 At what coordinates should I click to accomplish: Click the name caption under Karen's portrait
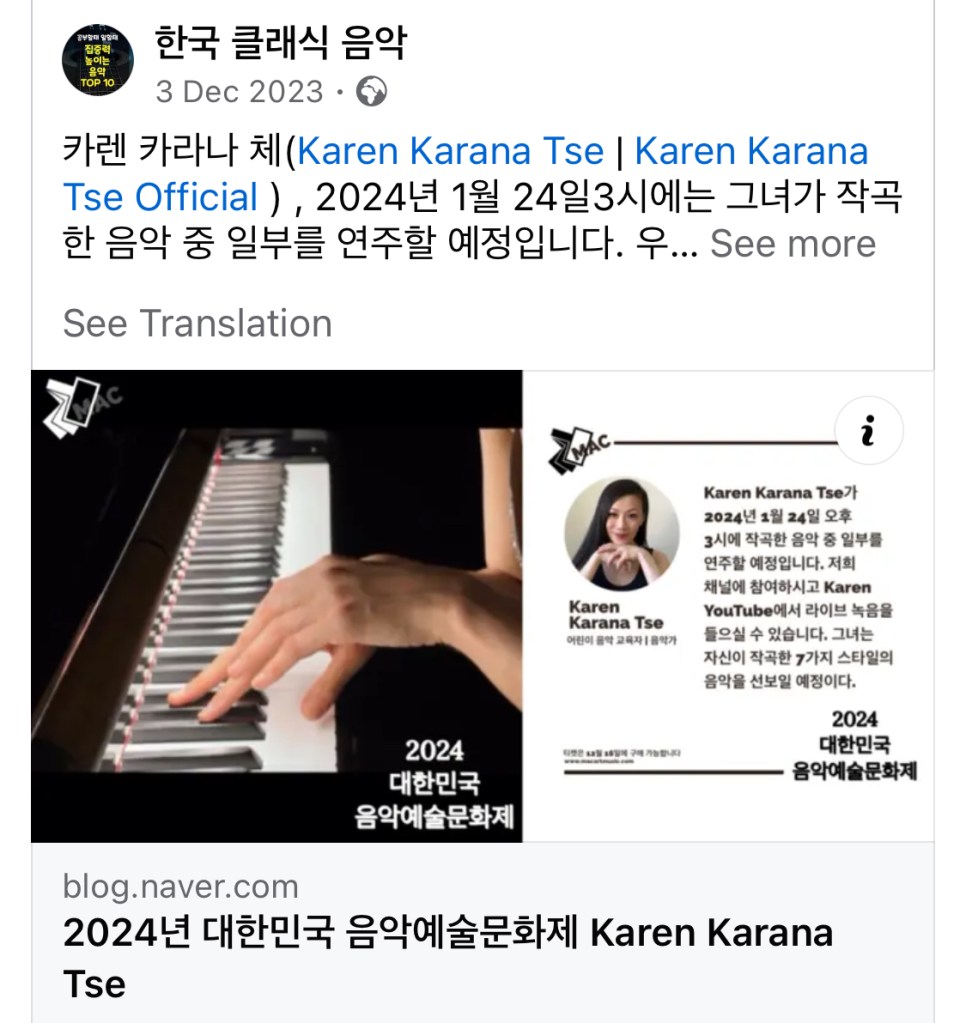(x=616, y=615)
